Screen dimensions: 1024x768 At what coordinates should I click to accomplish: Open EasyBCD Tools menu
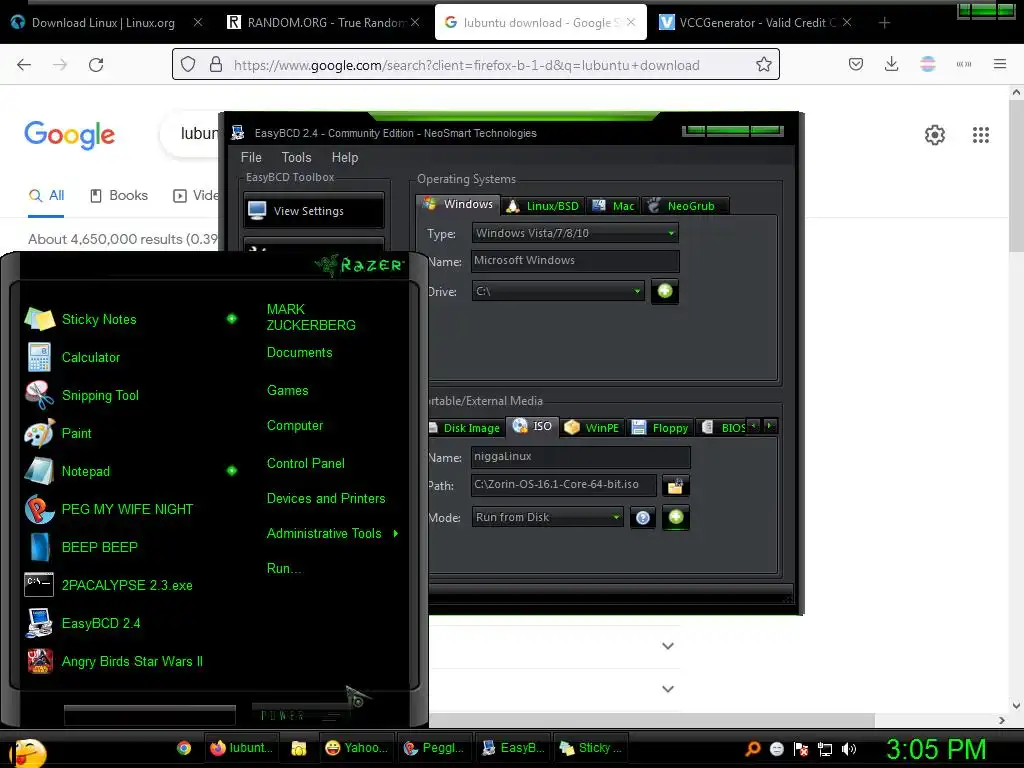tap(296, 157)
